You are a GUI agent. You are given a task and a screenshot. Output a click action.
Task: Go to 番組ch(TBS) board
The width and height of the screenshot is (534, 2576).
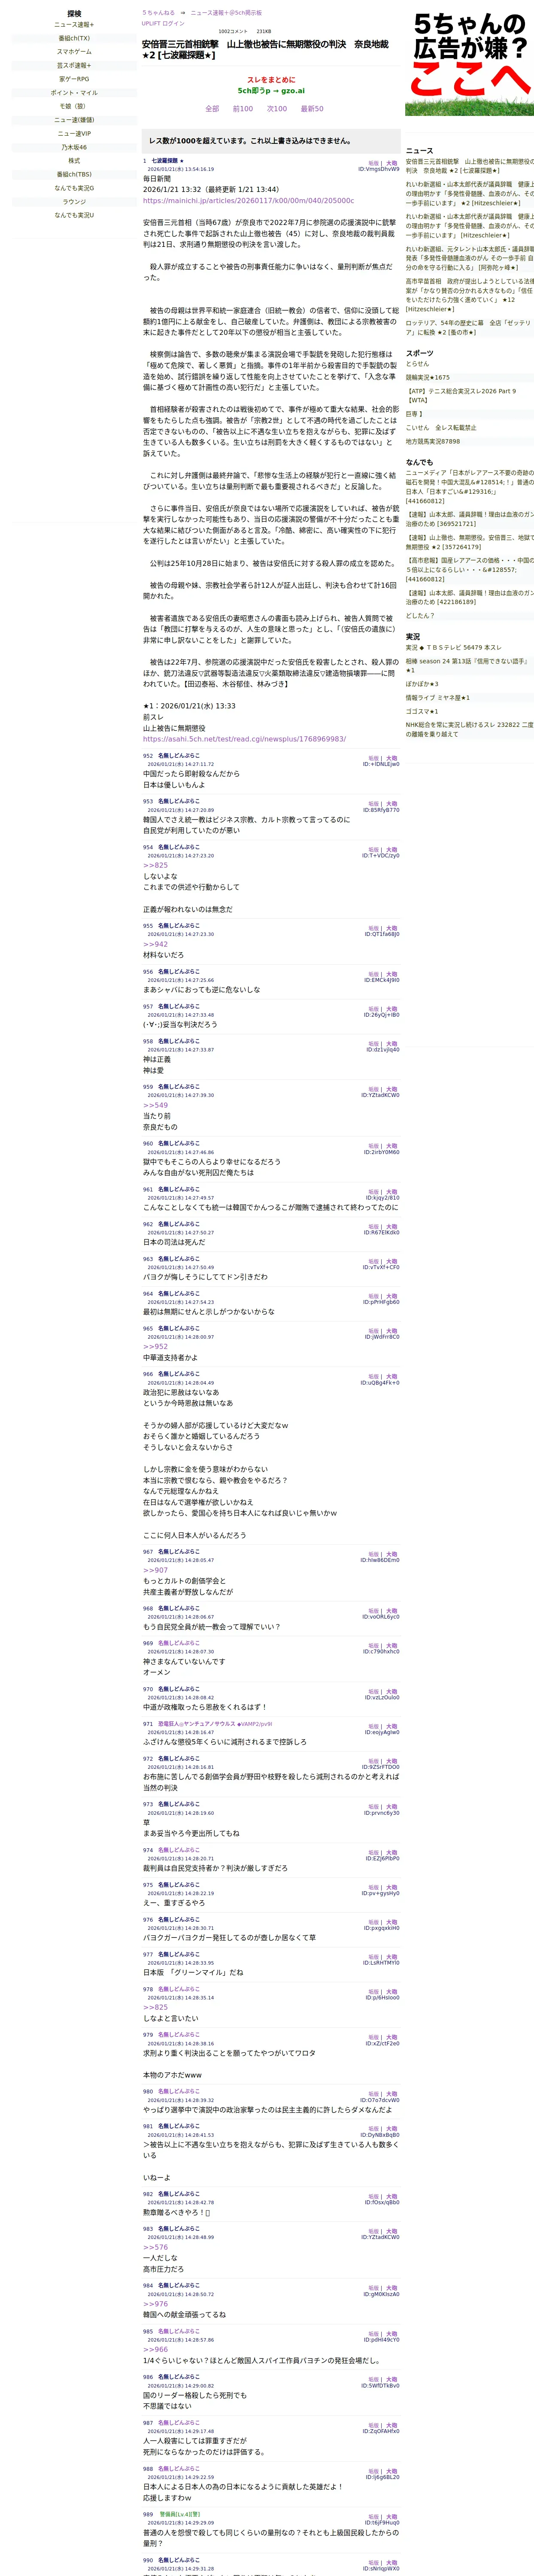[x=74, y=174]
